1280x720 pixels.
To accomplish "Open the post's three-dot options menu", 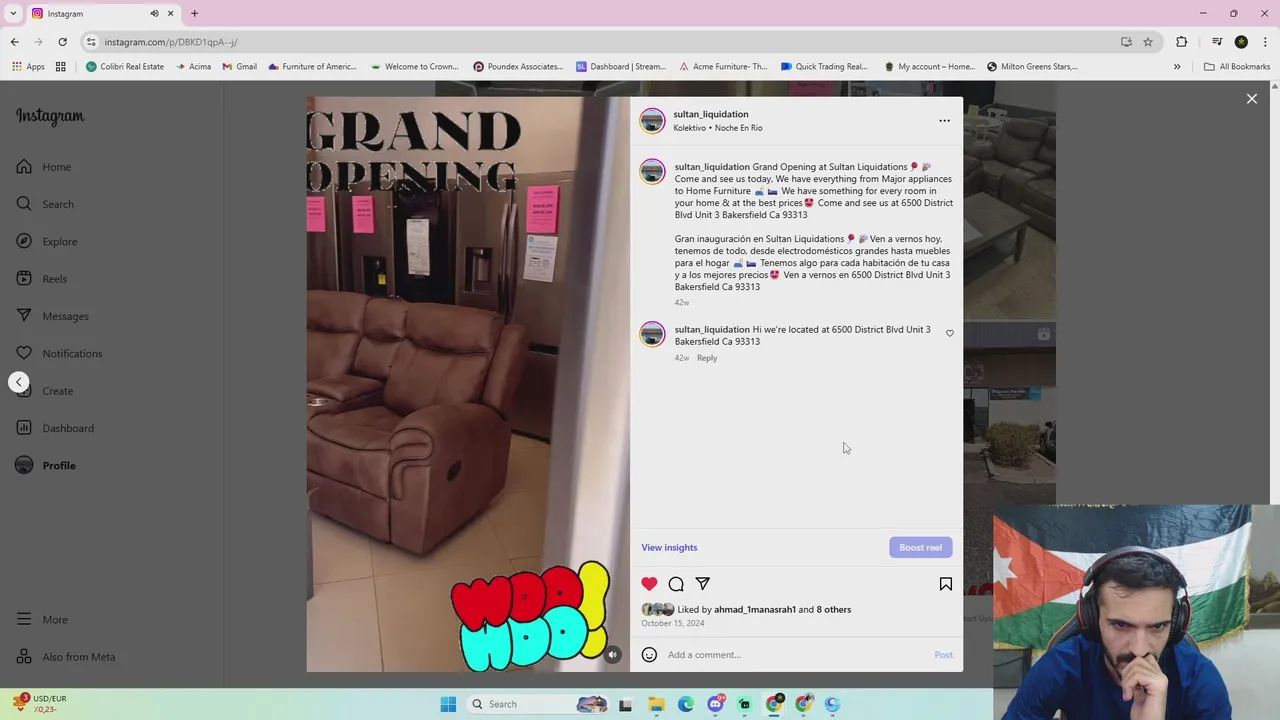I will 944,121.
